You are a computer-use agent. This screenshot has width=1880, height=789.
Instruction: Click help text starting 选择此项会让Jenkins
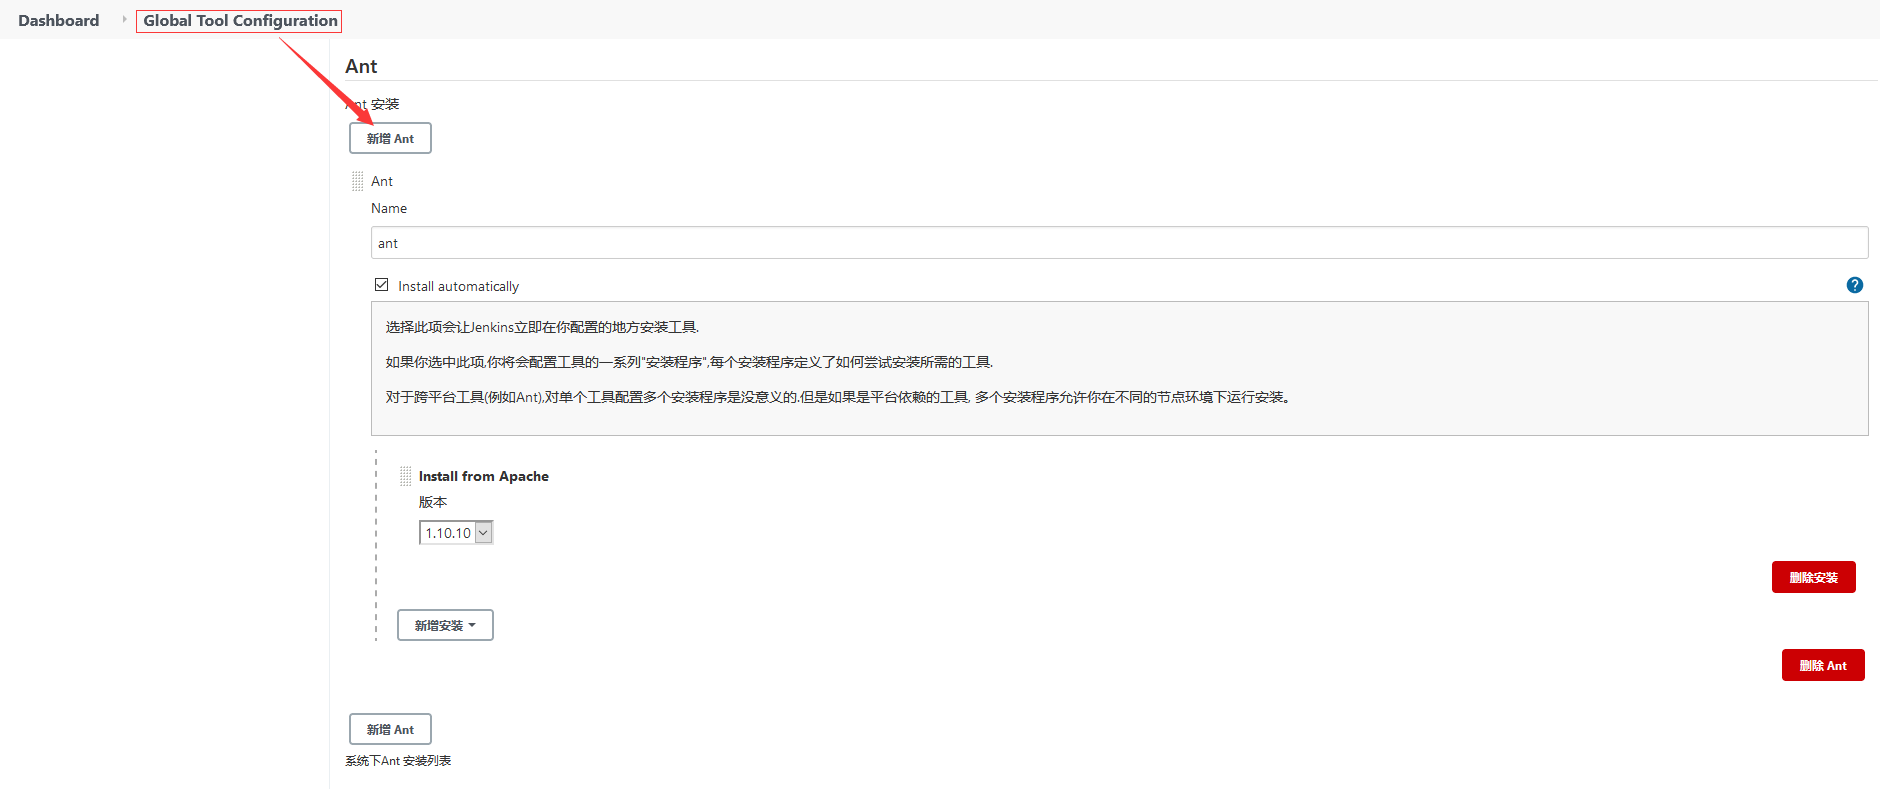(x=542, y=327)
